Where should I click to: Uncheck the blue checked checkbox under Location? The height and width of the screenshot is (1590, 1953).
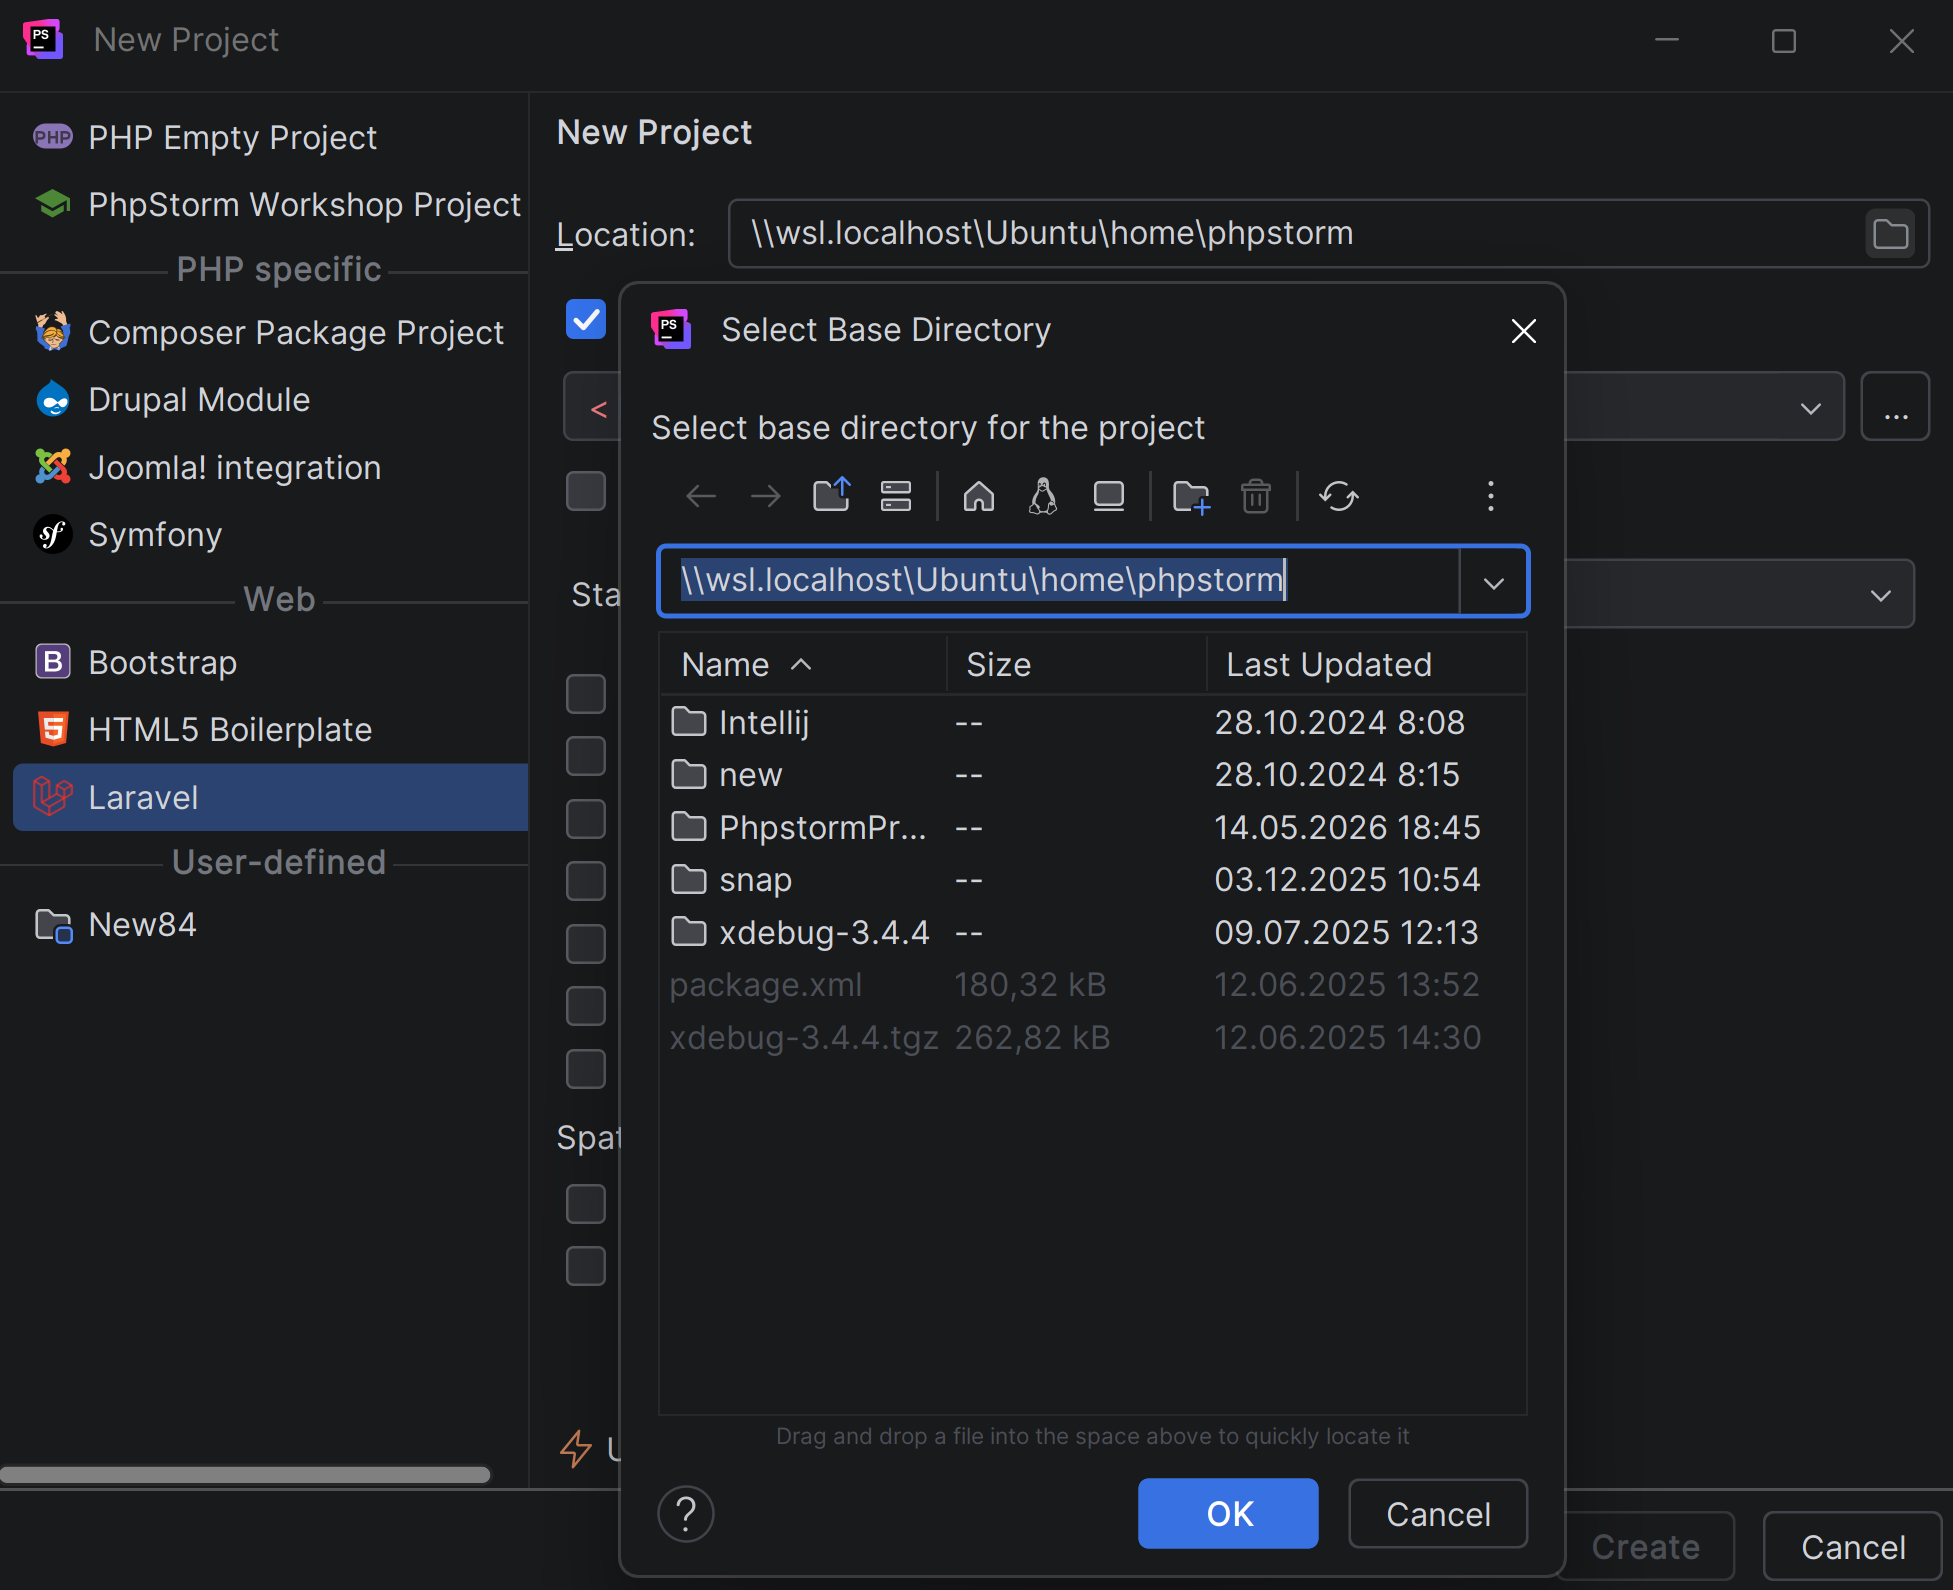coord(586,319)
